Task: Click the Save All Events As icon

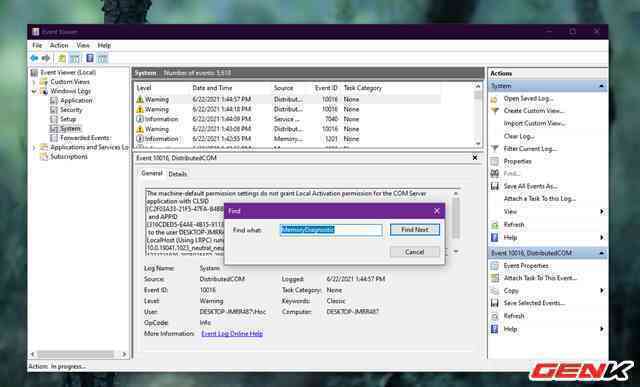Action: [494, 186]
